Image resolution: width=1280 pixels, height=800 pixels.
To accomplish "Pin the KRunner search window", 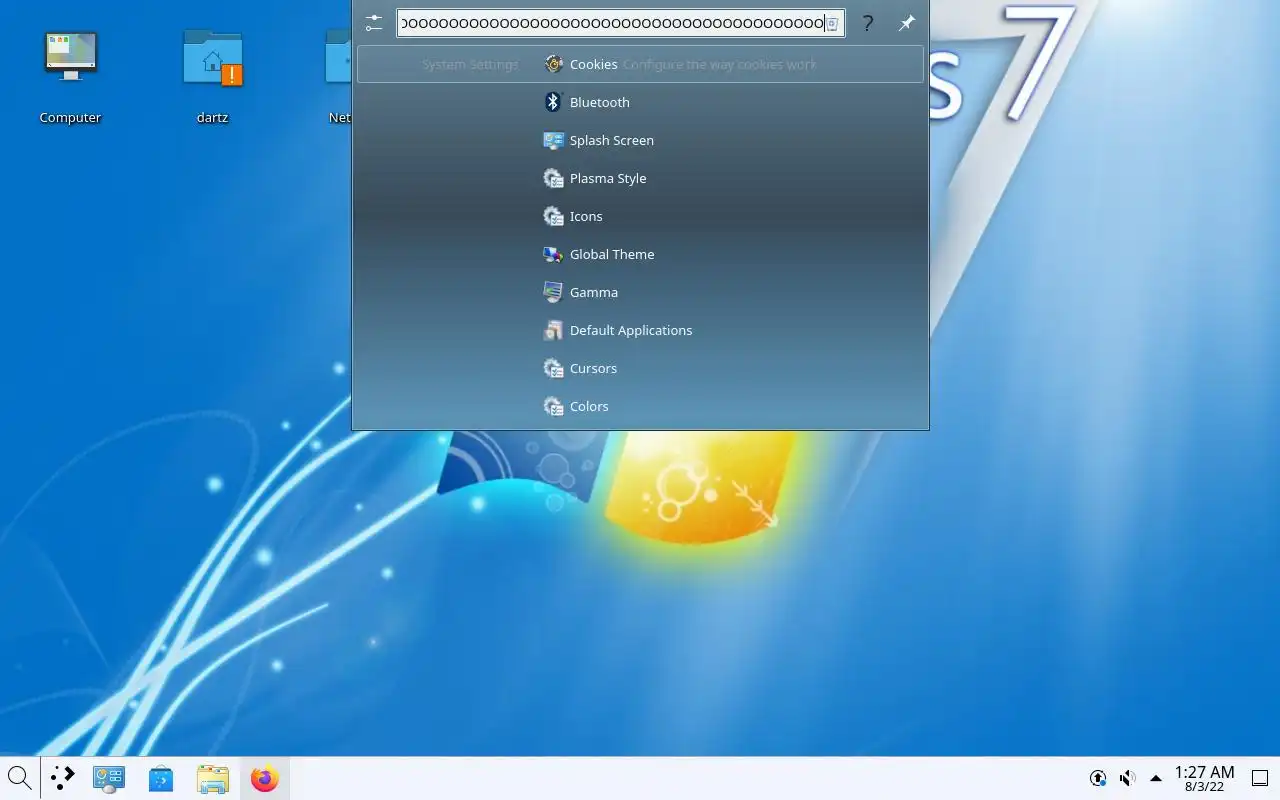I will click(906, 23).
